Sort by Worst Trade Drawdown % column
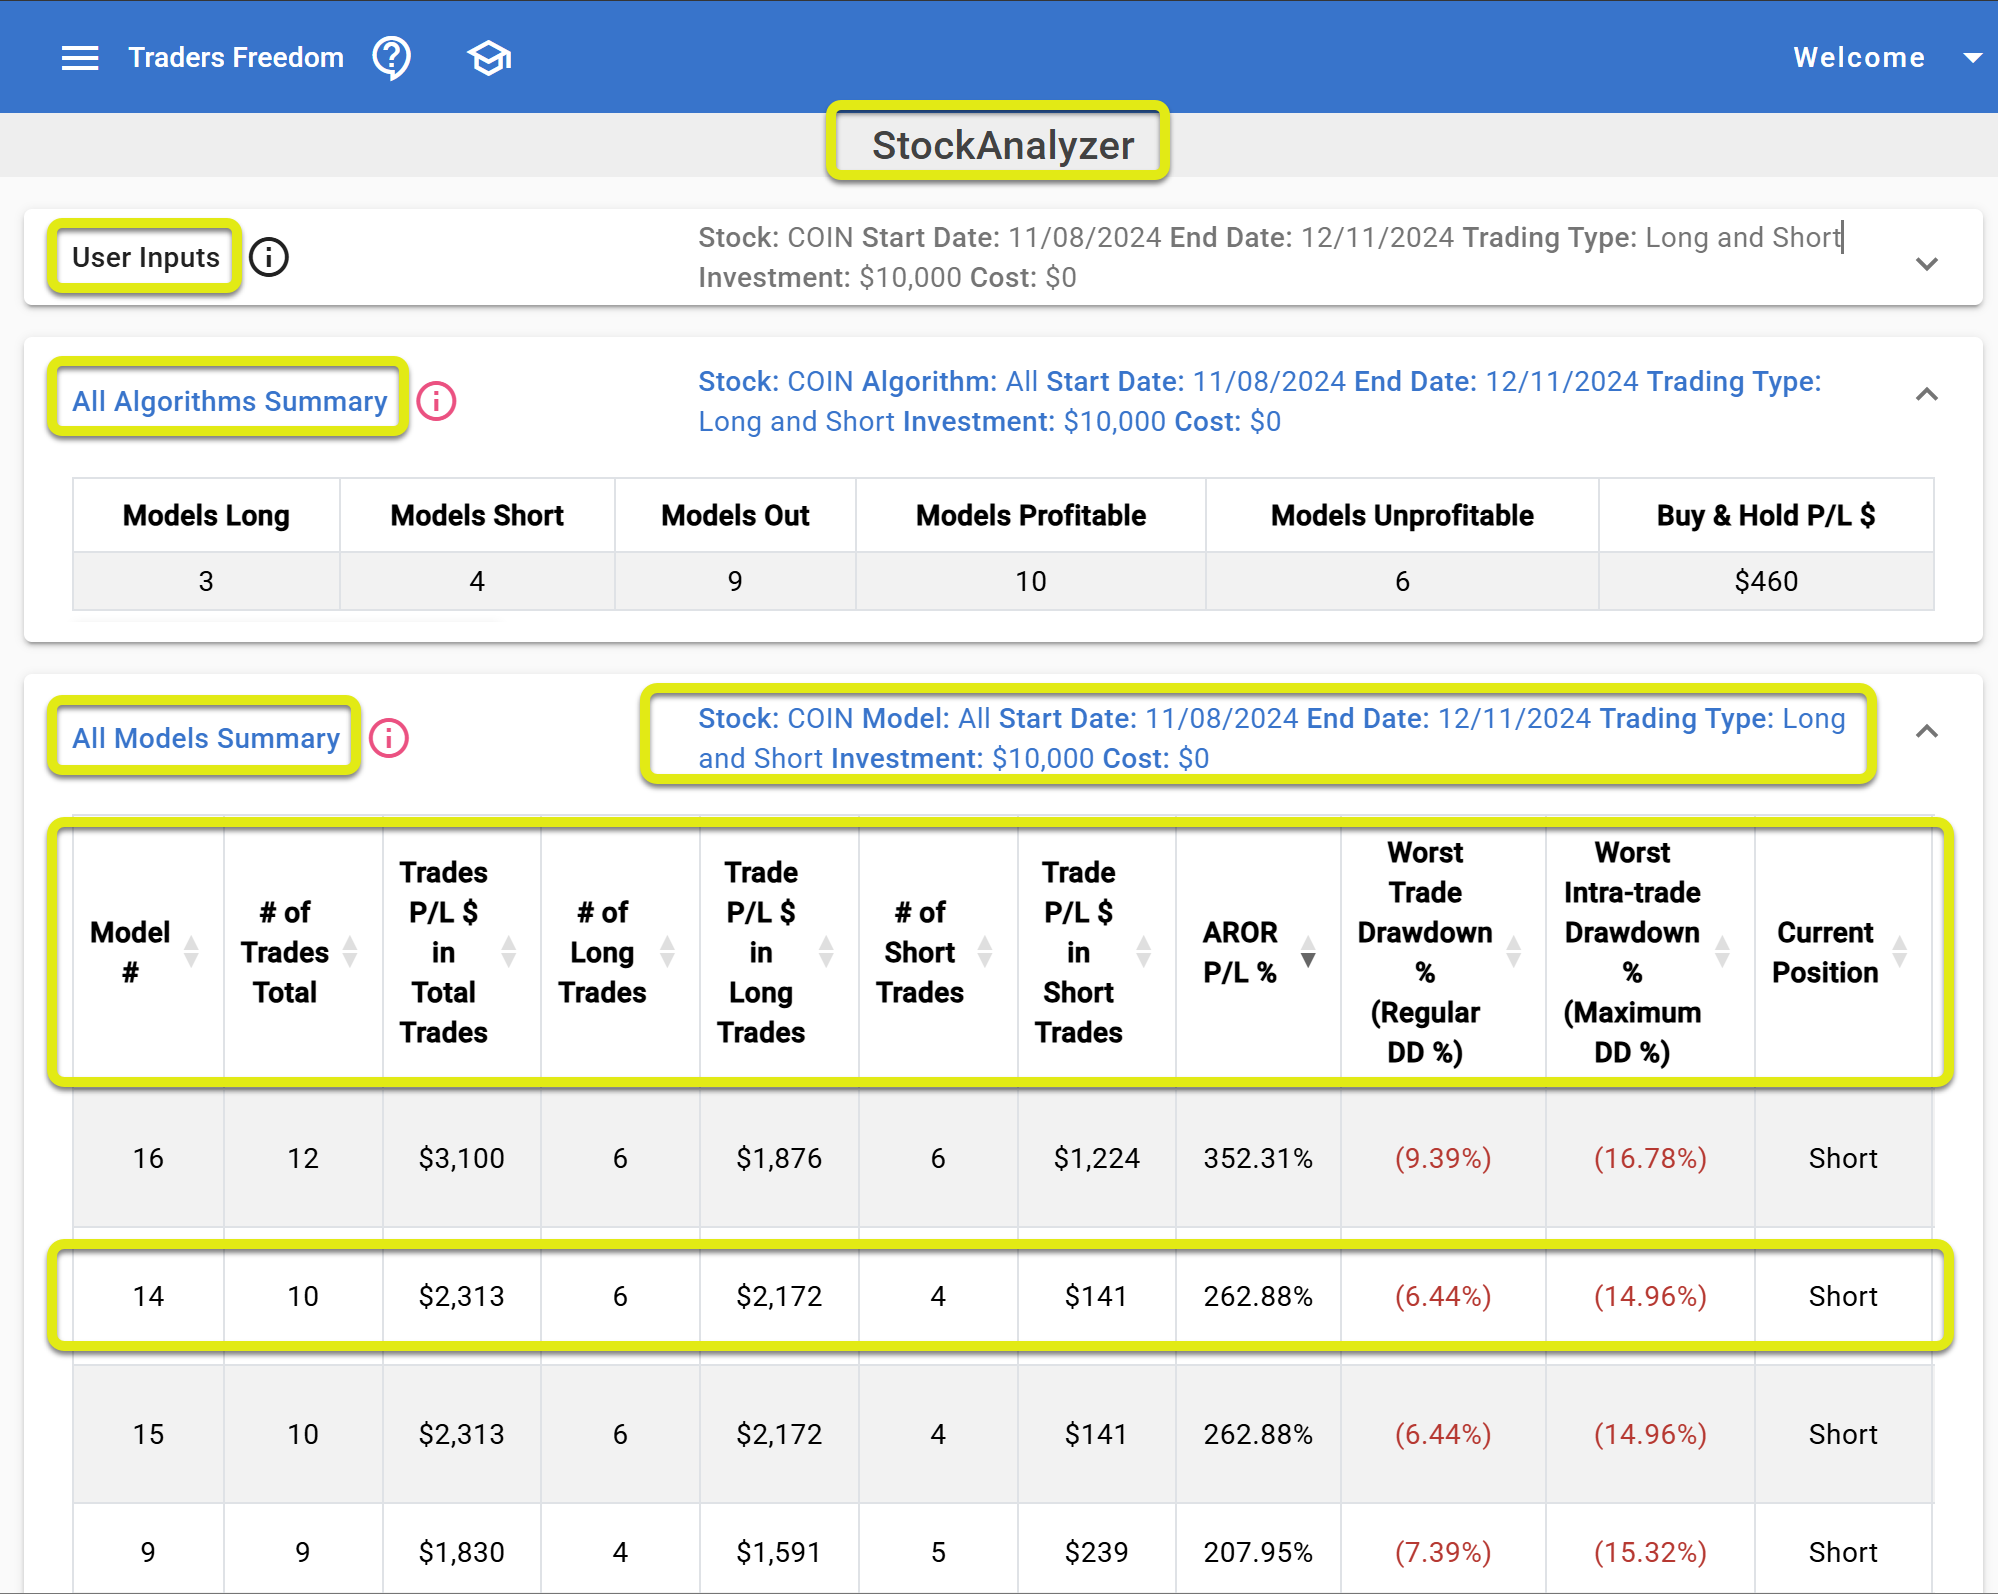The image size is (1998, 1594). point(1514,951)
